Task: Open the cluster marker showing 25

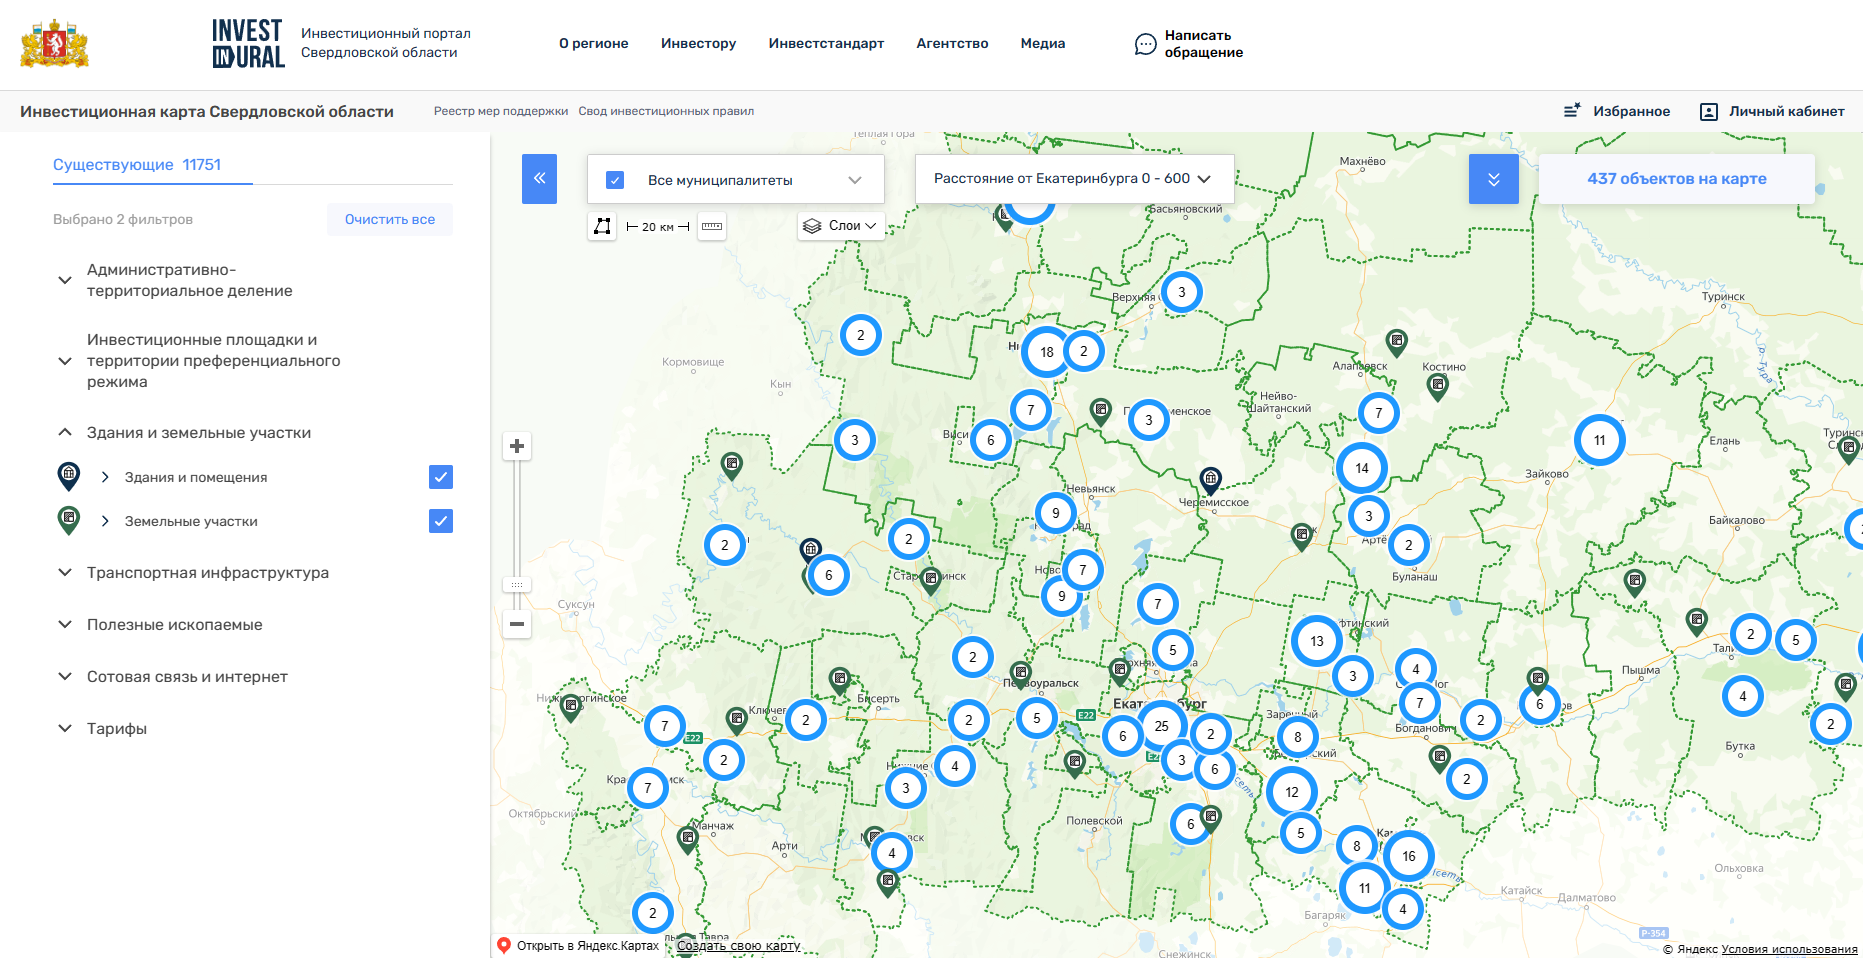Action: pyautogui.click(x=1161, y=726)
